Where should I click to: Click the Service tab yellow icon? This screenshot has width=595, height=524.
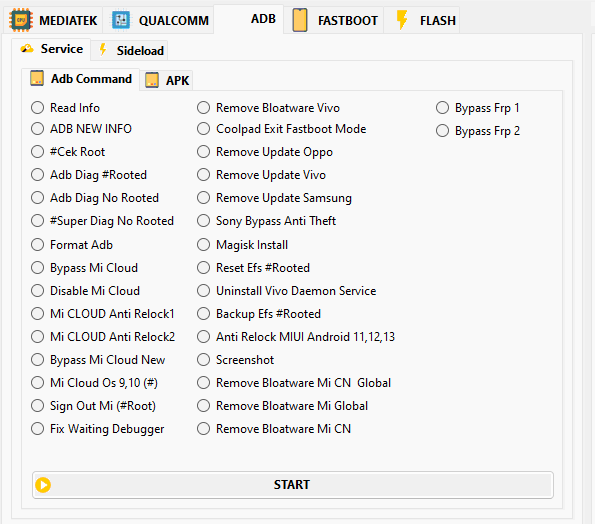tap(27, 49)
